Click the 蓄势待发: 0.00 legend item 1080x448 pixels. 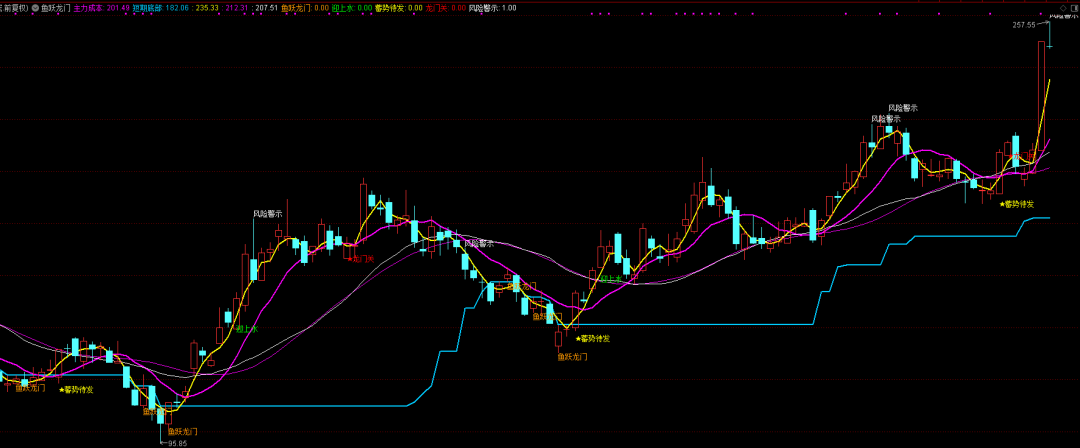398,7
